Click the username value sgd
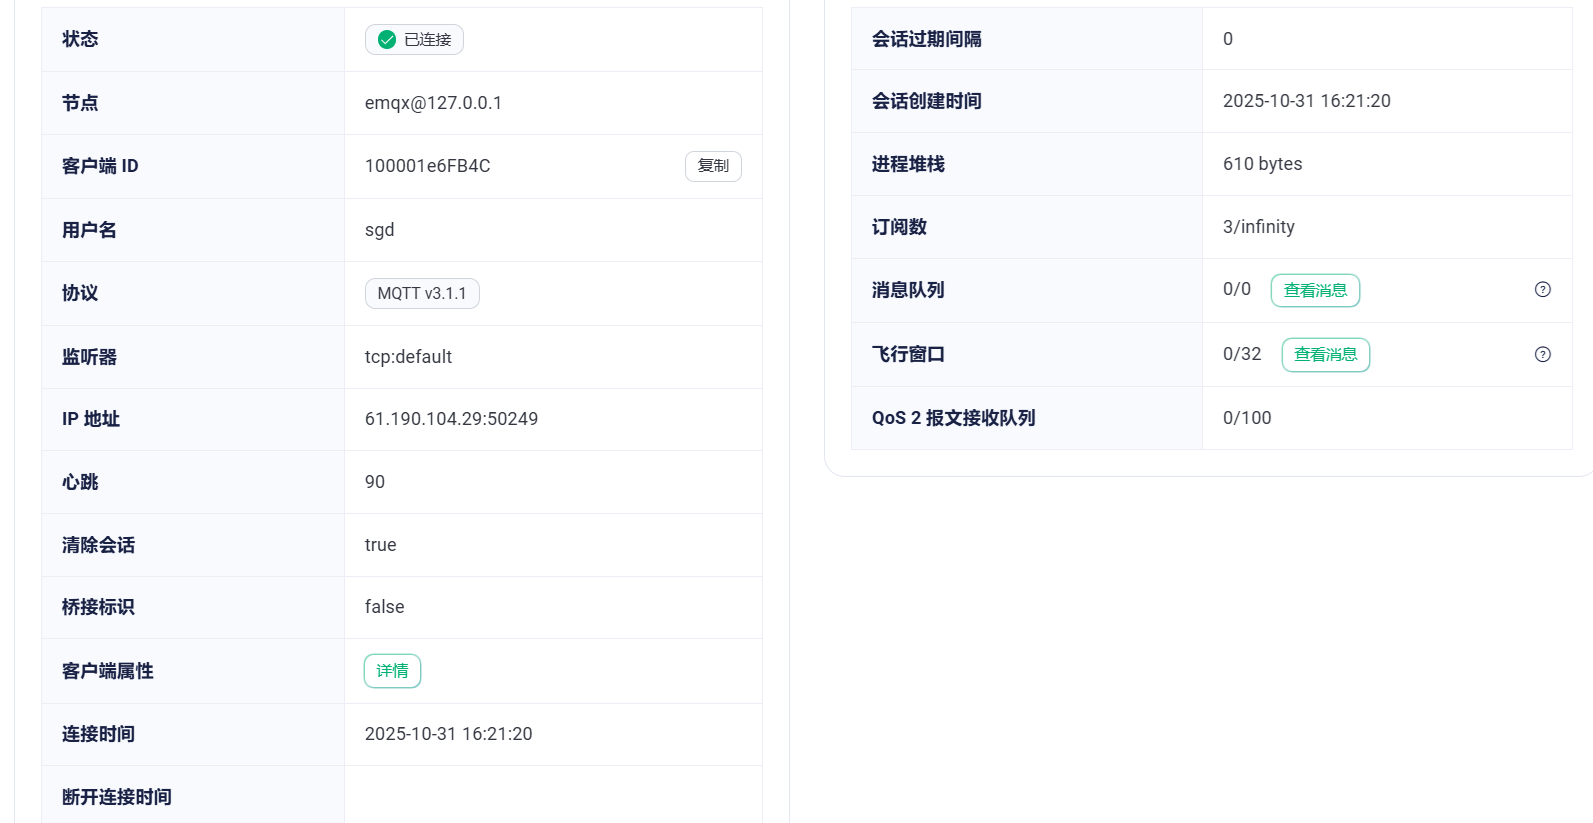This screenshot has height=823, width=1593. click(379, 230)
